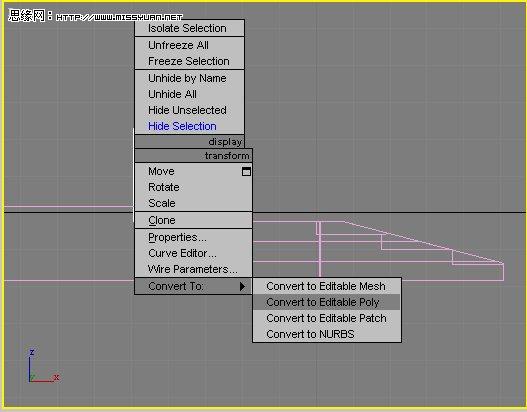Screen dimensions: 527x412
Task: Click the Convert To submenu arrow
Action: tap(242, 286)
